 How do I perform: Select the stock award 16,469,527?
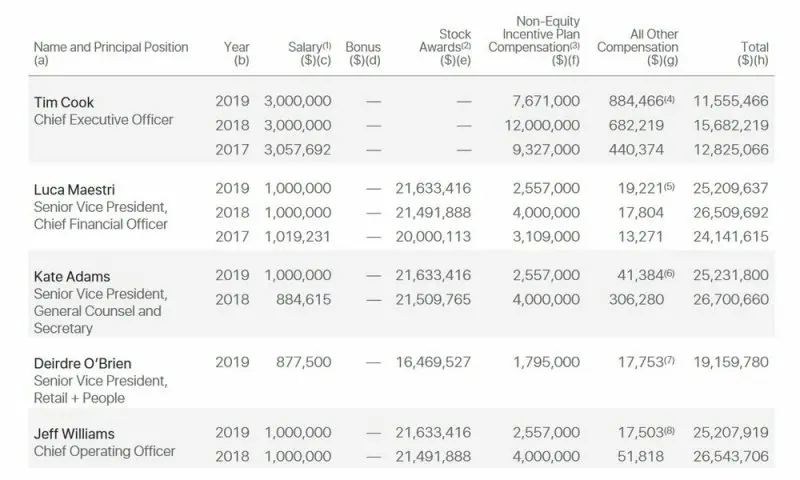(x=433, y=362)
